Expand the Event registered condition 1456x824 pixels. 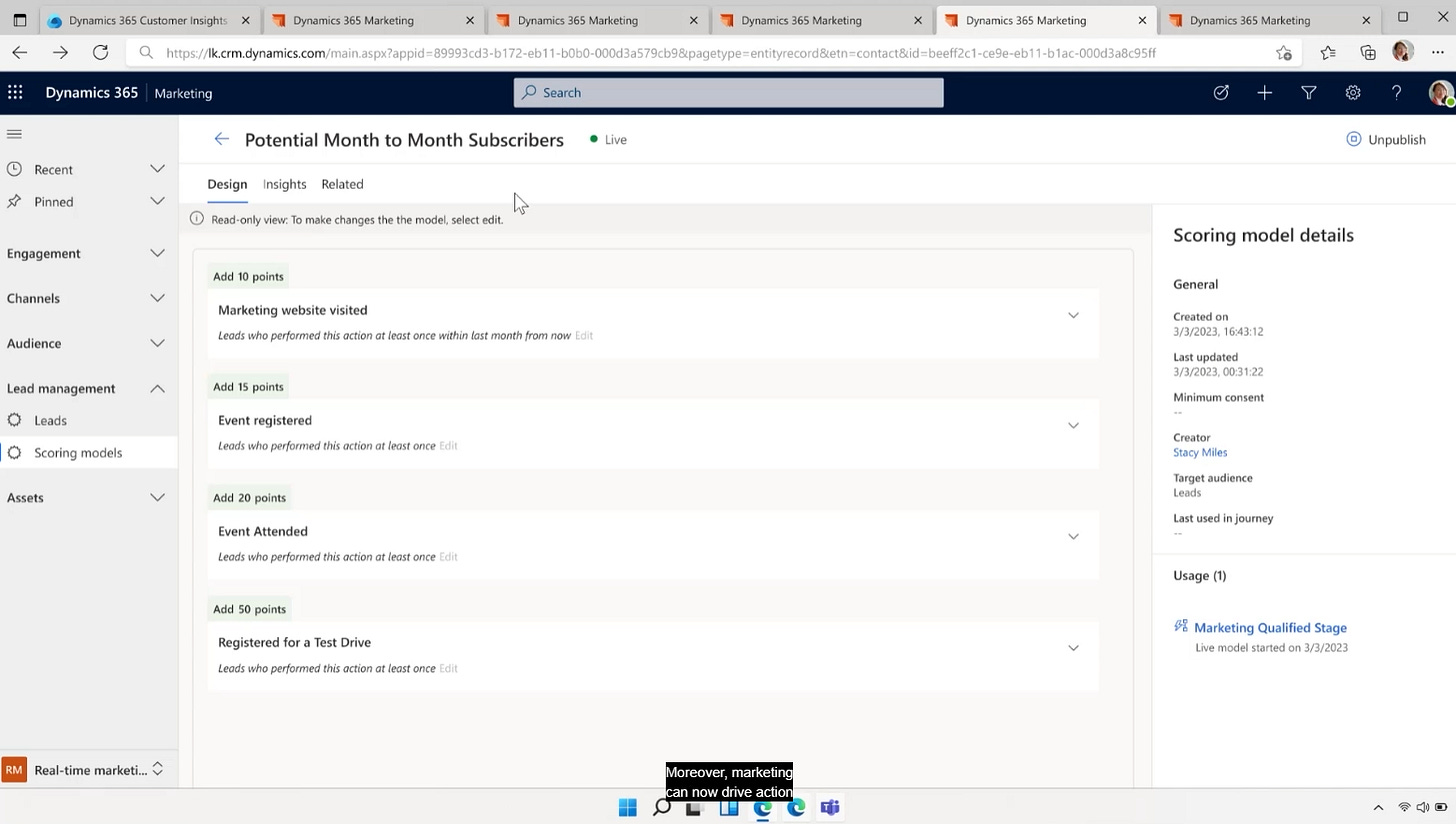click(1073, 426)
